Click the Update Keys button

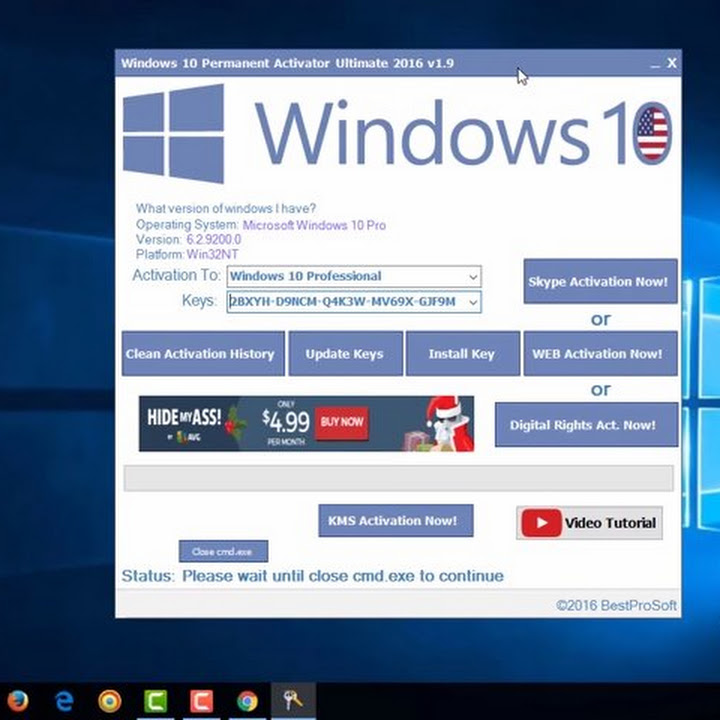coord(346,354)
